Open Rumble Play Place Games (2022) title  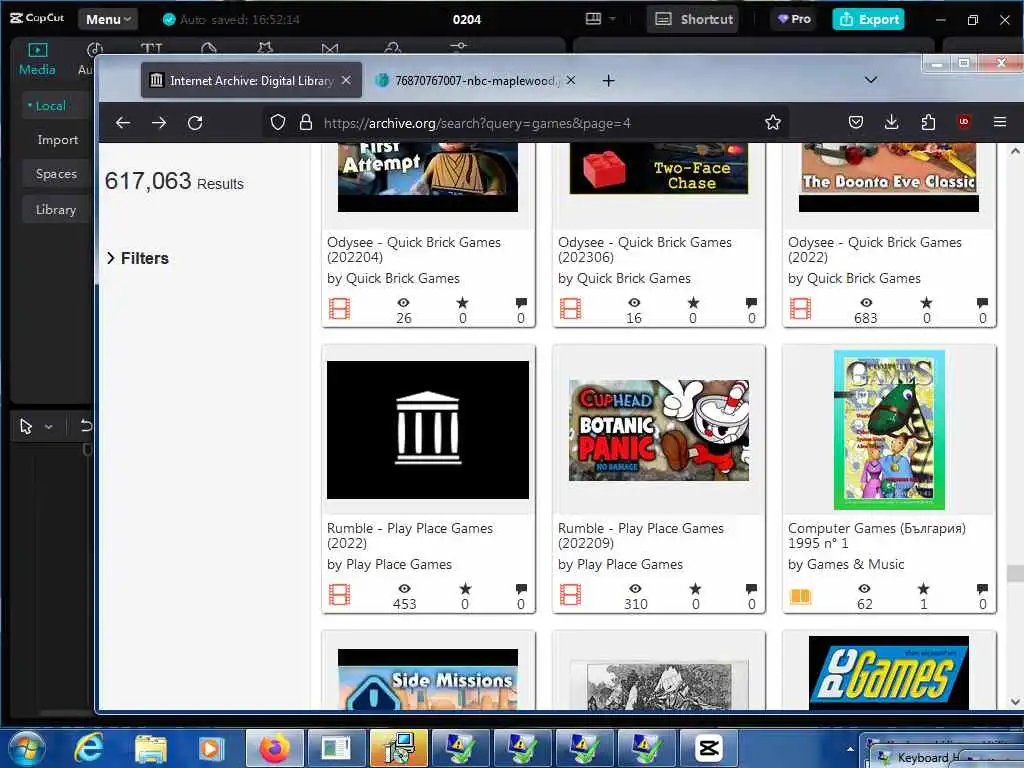click(409, 536)
